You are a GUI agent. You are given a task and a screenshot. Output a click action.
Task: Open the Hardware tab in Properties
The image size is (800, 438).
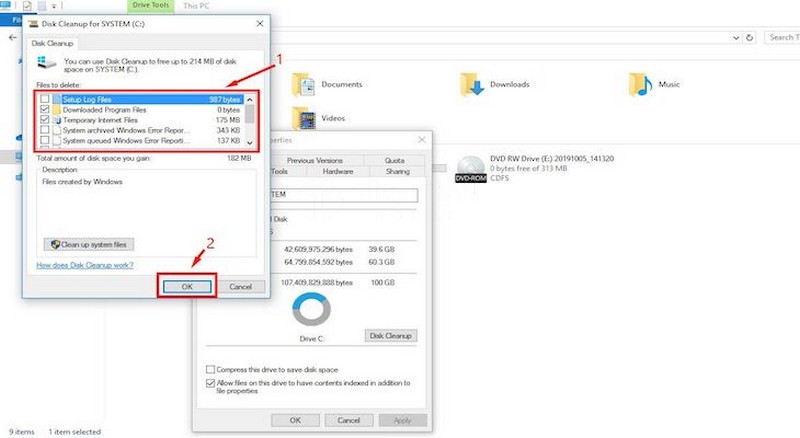(x=338, y=172)
